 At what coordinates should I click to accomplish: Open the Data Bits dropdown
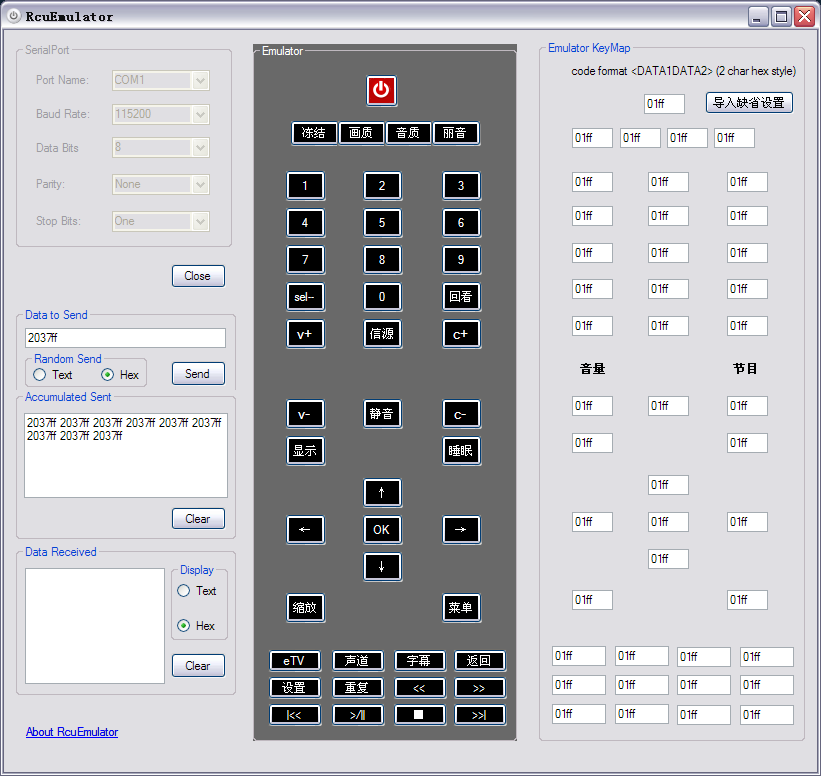pos(201,148)
